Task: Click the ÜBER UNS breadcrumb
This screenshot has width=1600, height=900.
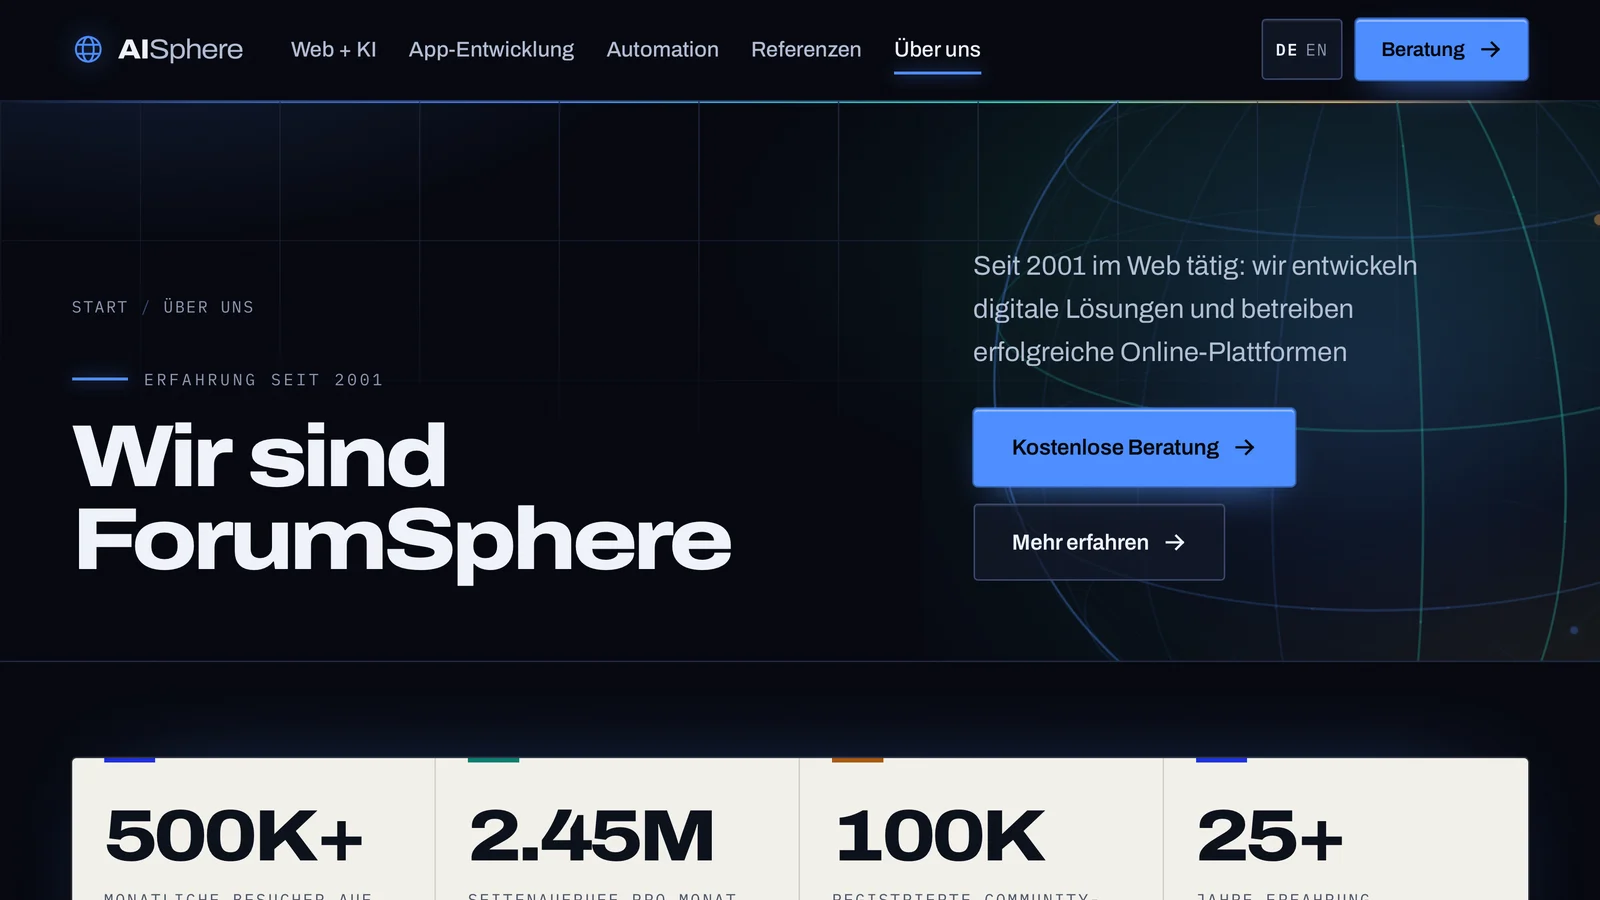Action: [209, 307]
